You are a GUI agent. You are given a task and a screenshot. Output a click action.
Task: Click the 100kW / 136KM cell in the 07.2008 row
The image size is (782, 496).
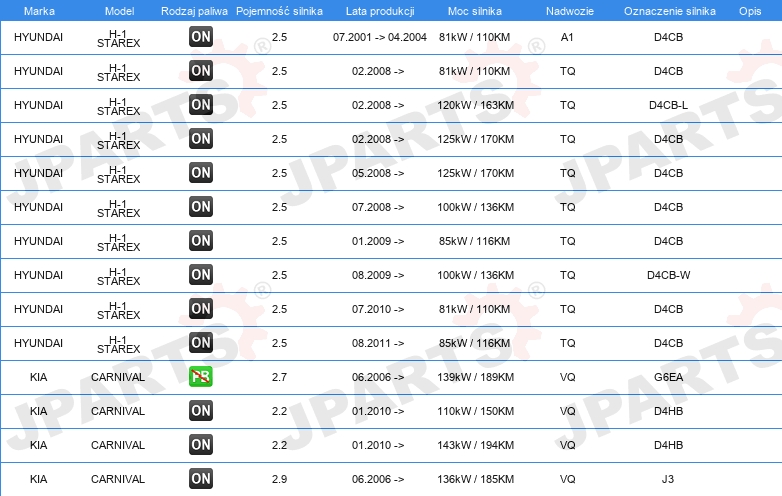(475, 207)
